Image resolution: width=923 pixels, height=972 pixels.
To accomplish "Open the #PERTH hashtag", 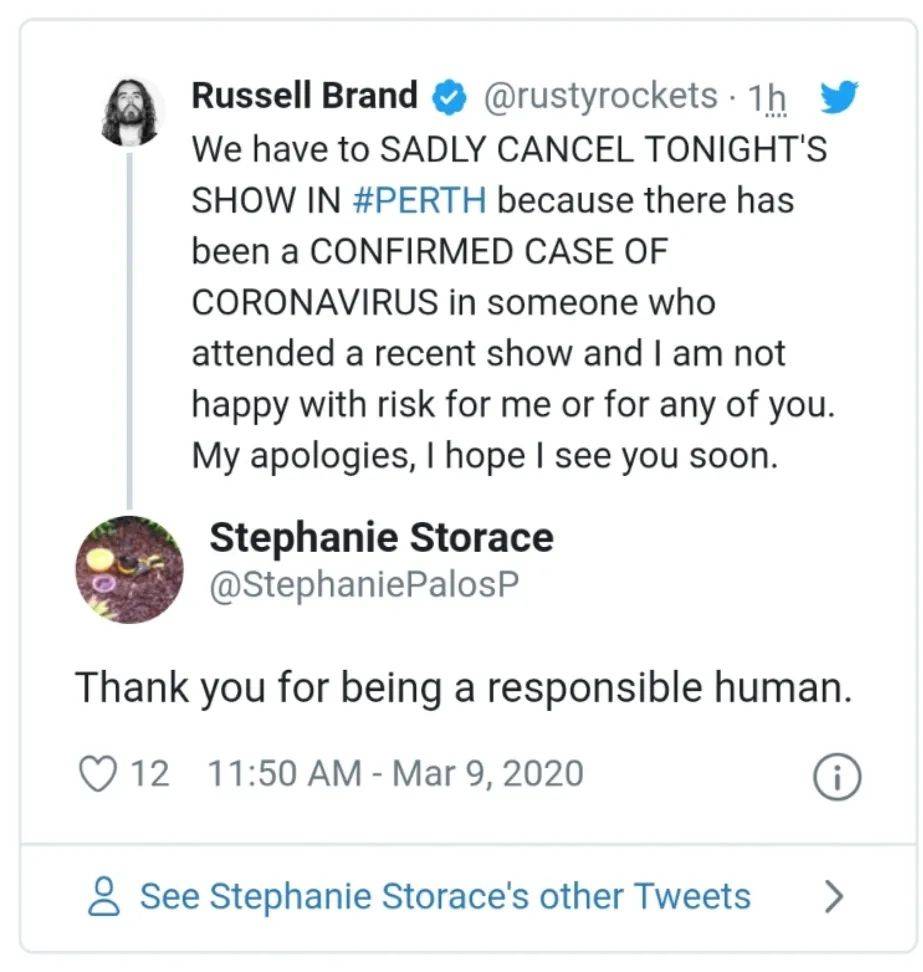I will [420, 201].
